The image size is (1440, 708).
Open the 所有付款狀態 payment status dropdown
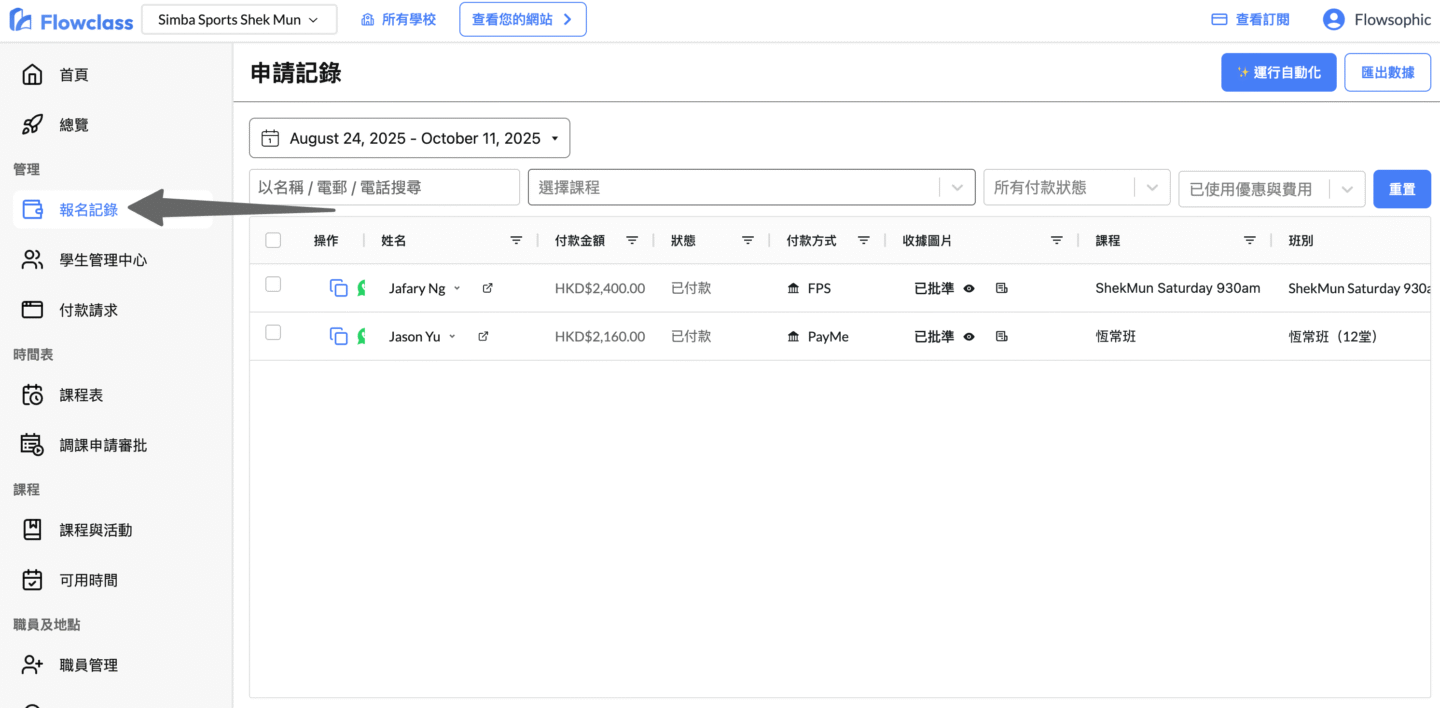(x=1076, y=187)
